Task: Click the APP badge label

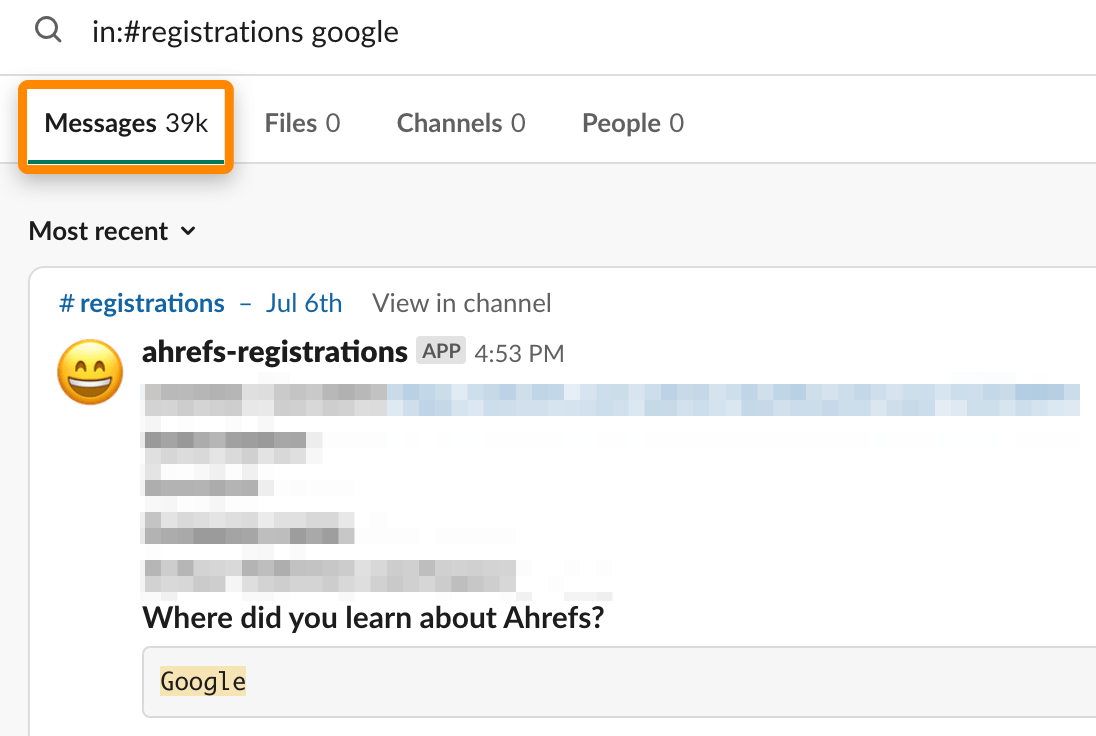Action: [x=441, y=351]
